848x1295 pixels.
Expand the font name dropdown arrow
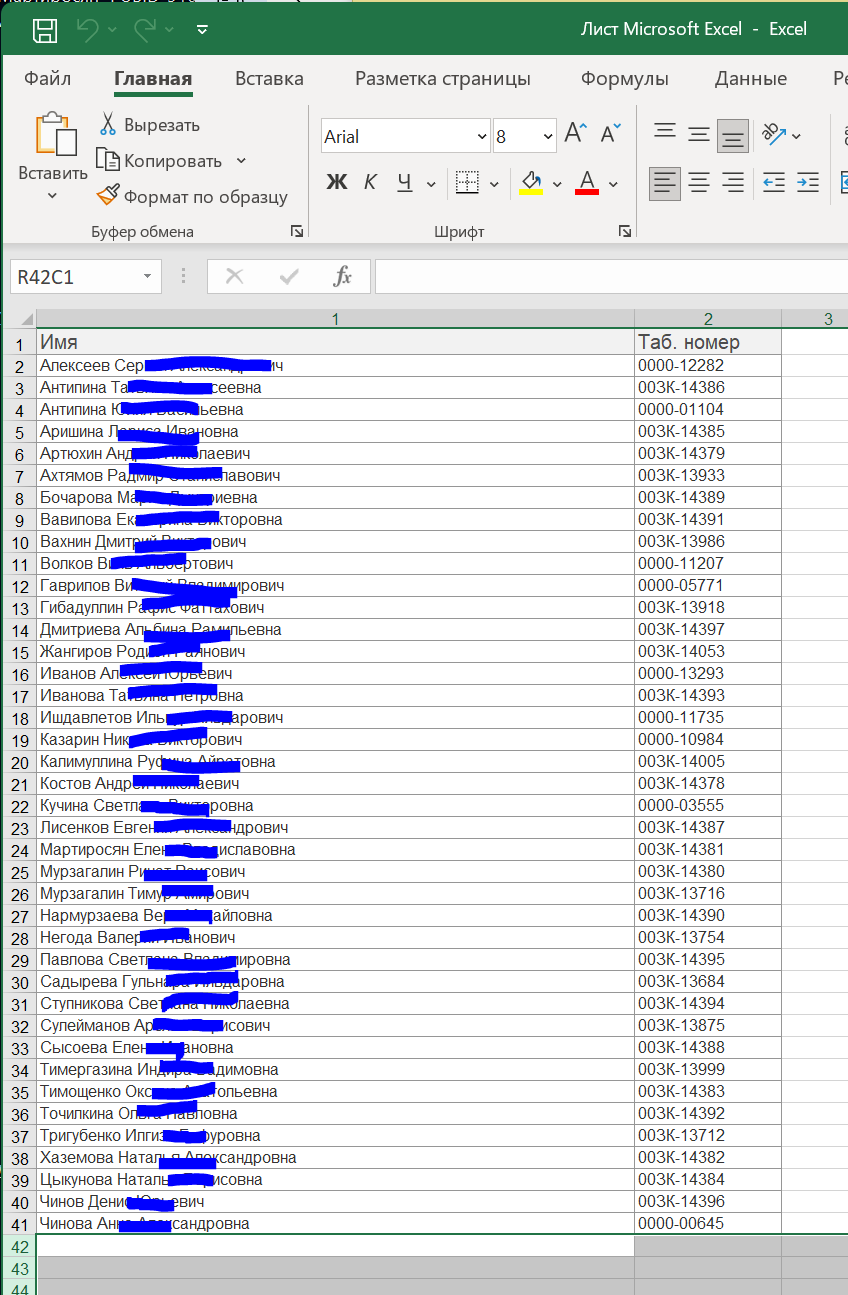tap(480, 137)
